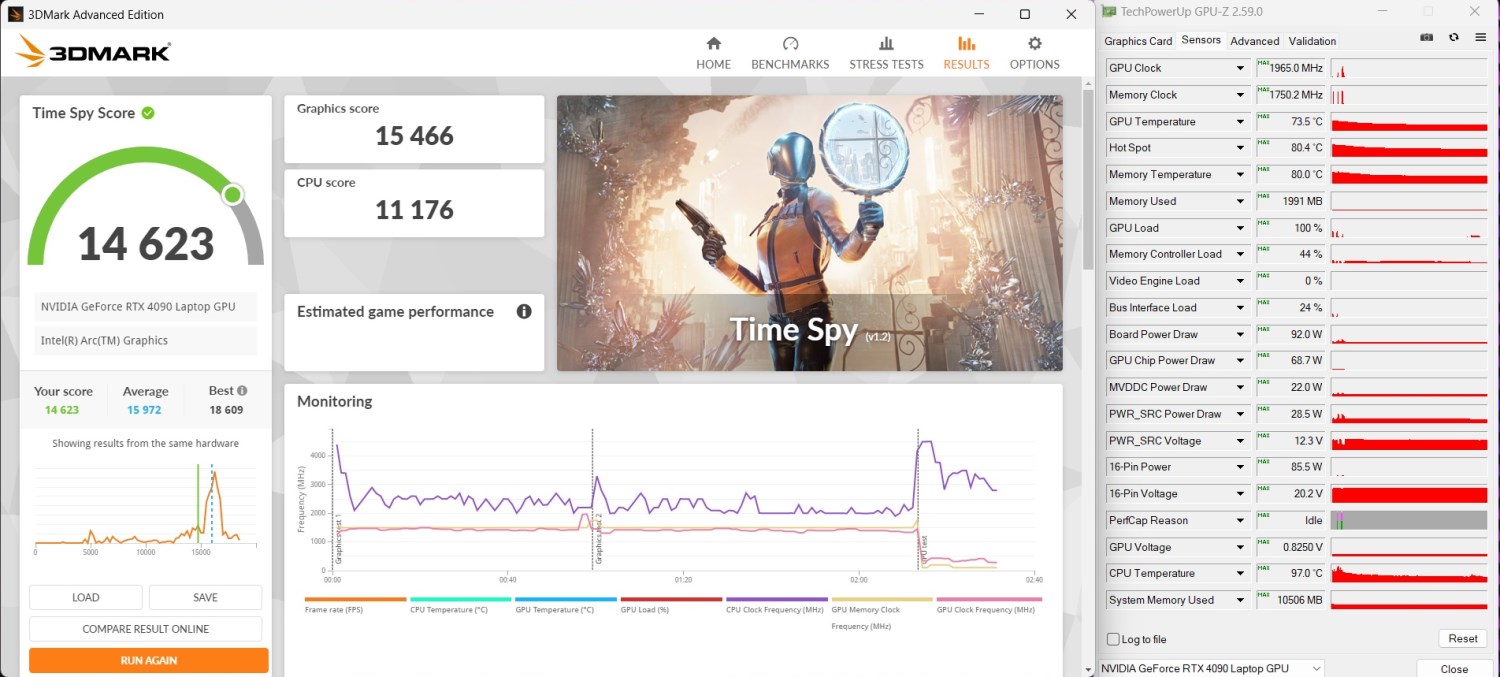1500x677 pixels.
Task: Click GPU-Z refresh icon
Action: point(1453,37)
